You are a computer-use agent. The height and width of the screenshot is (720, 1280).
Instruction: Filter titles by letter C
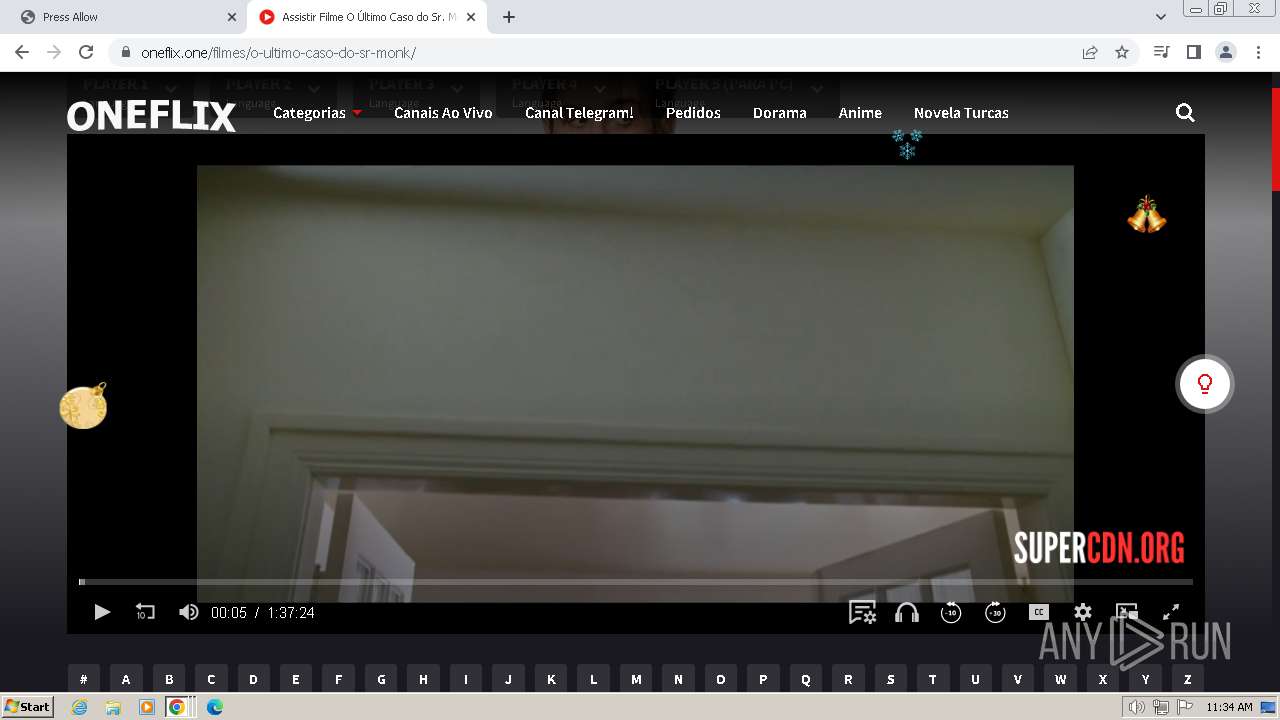211,679
